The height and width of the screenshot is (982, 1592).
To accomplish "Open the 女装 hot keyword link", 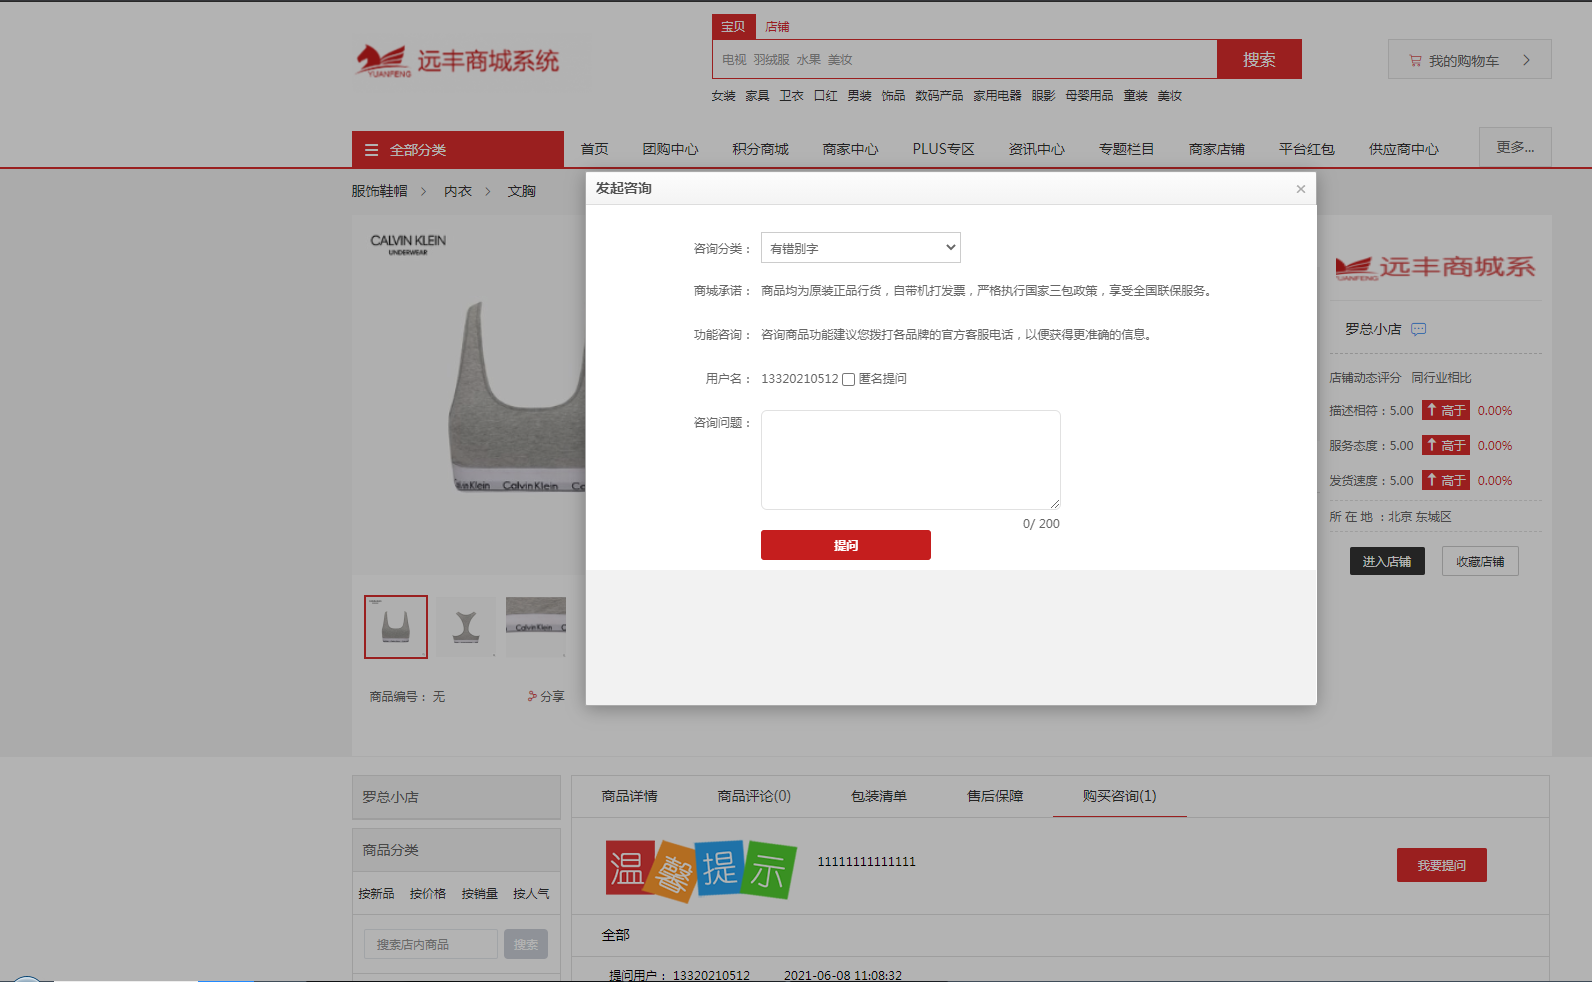I will coord(723,96).
